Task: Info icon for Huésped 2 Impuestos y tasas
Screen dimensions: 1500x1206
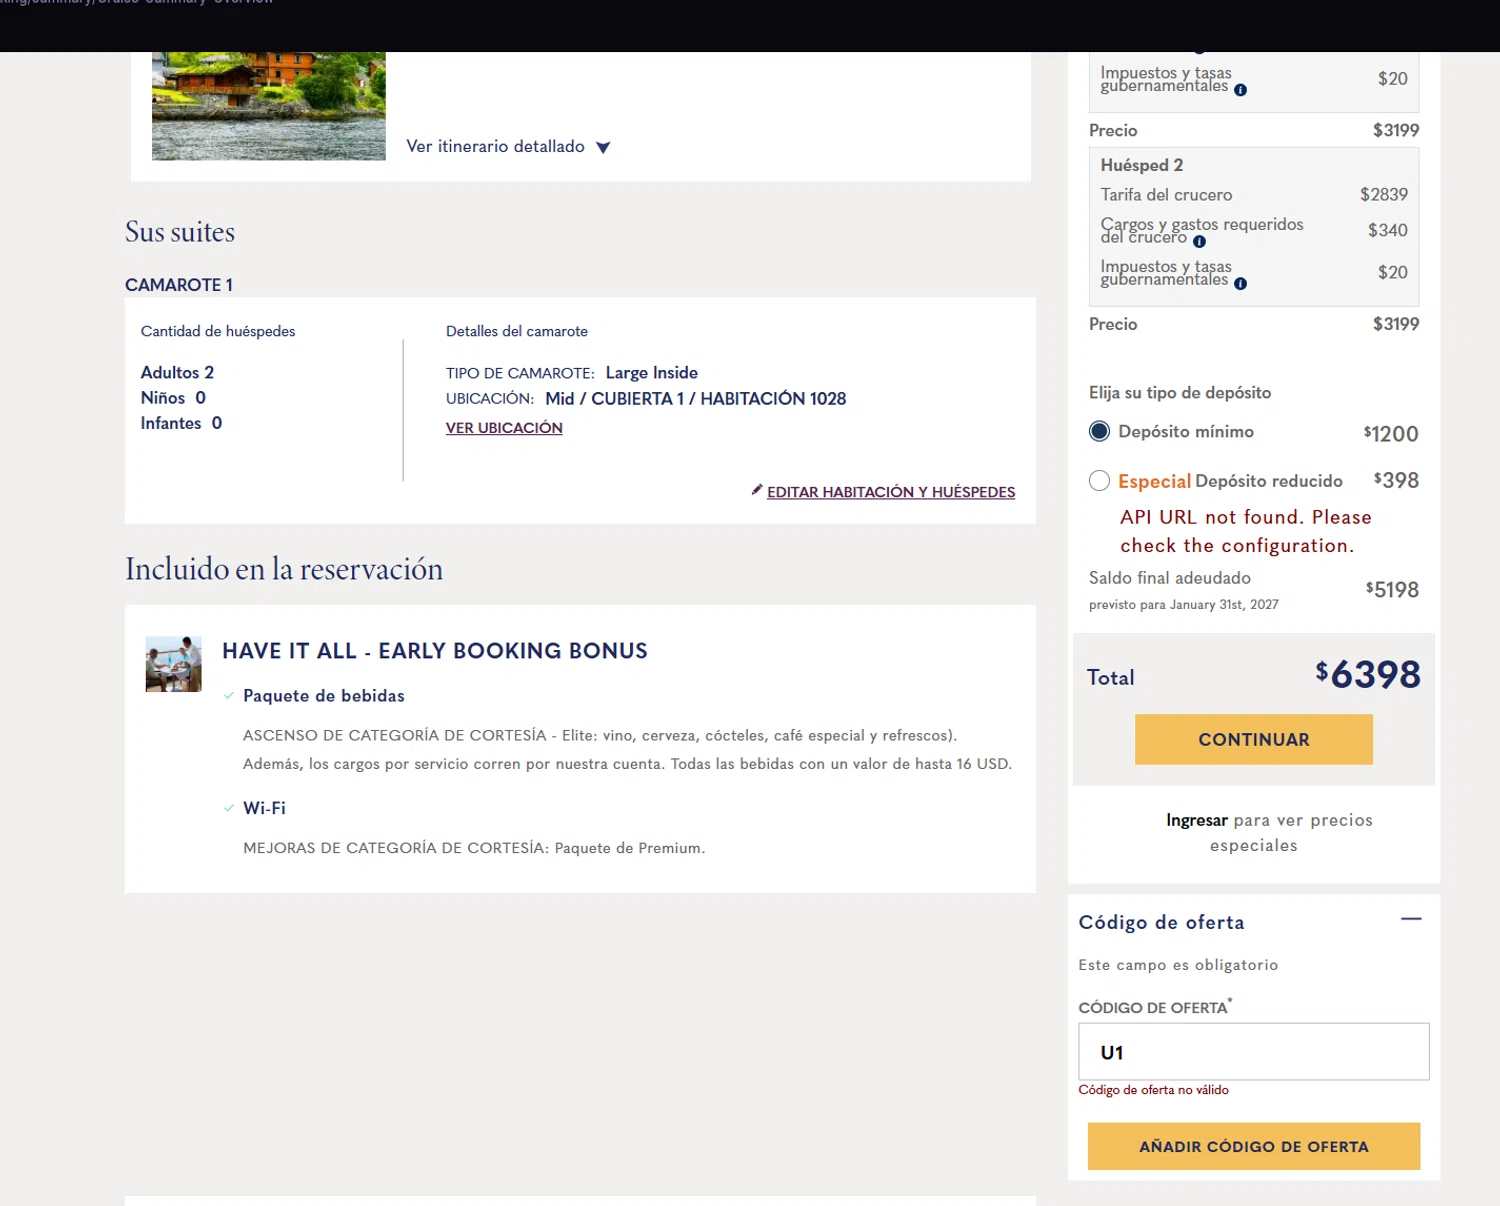Action: [x=1240, y=284]
